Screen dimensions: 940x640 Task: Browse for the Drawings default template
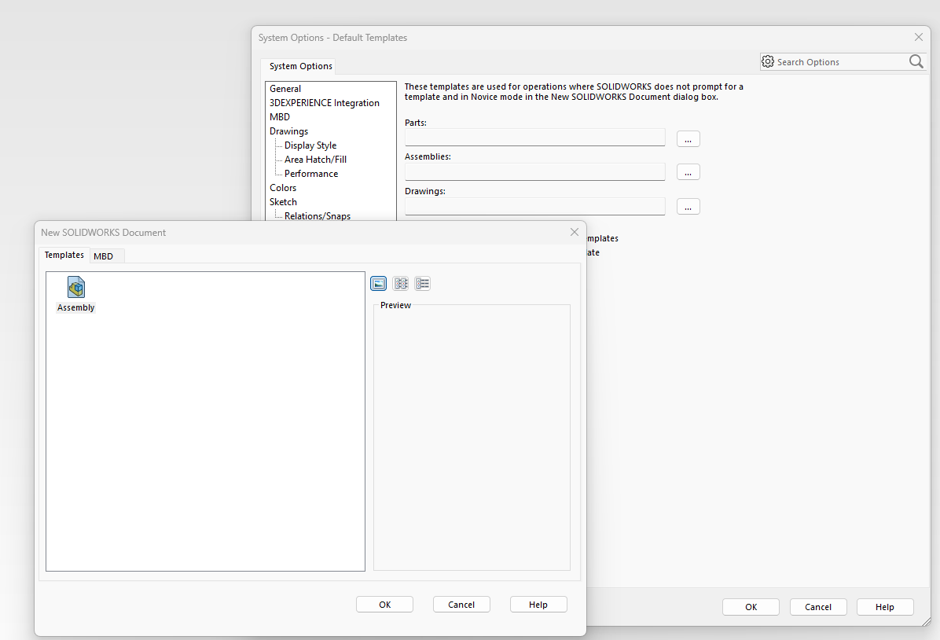[688, 207]
